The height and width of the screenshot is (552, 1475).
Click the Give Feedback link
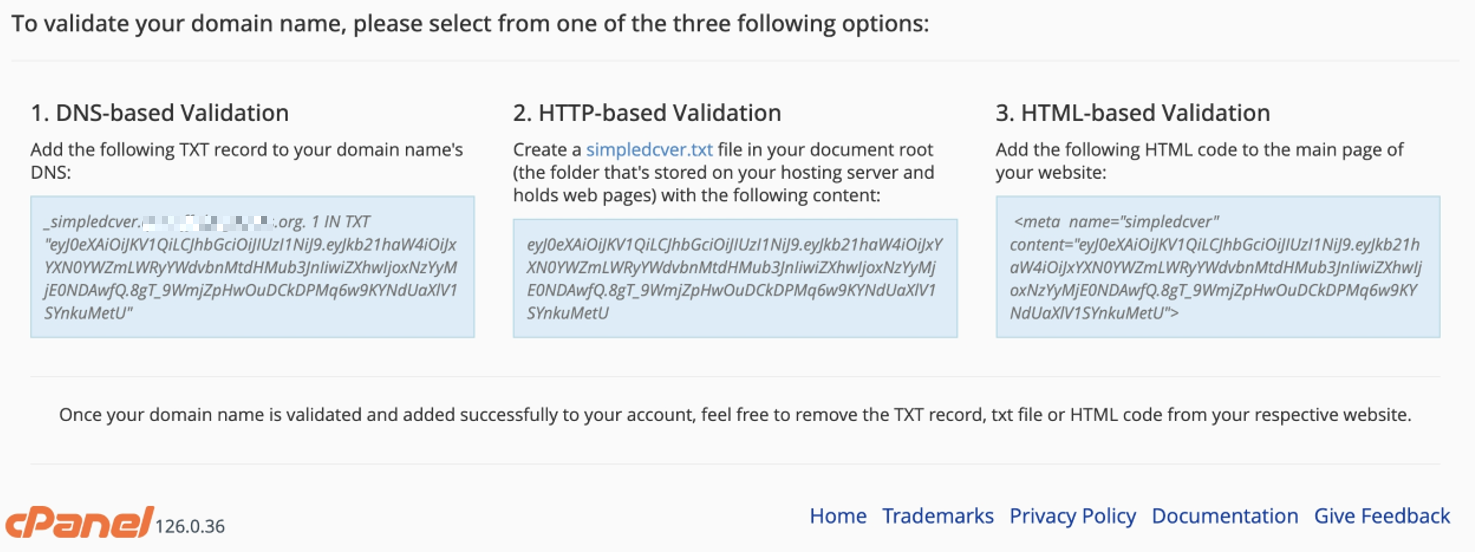point(1381,516)
